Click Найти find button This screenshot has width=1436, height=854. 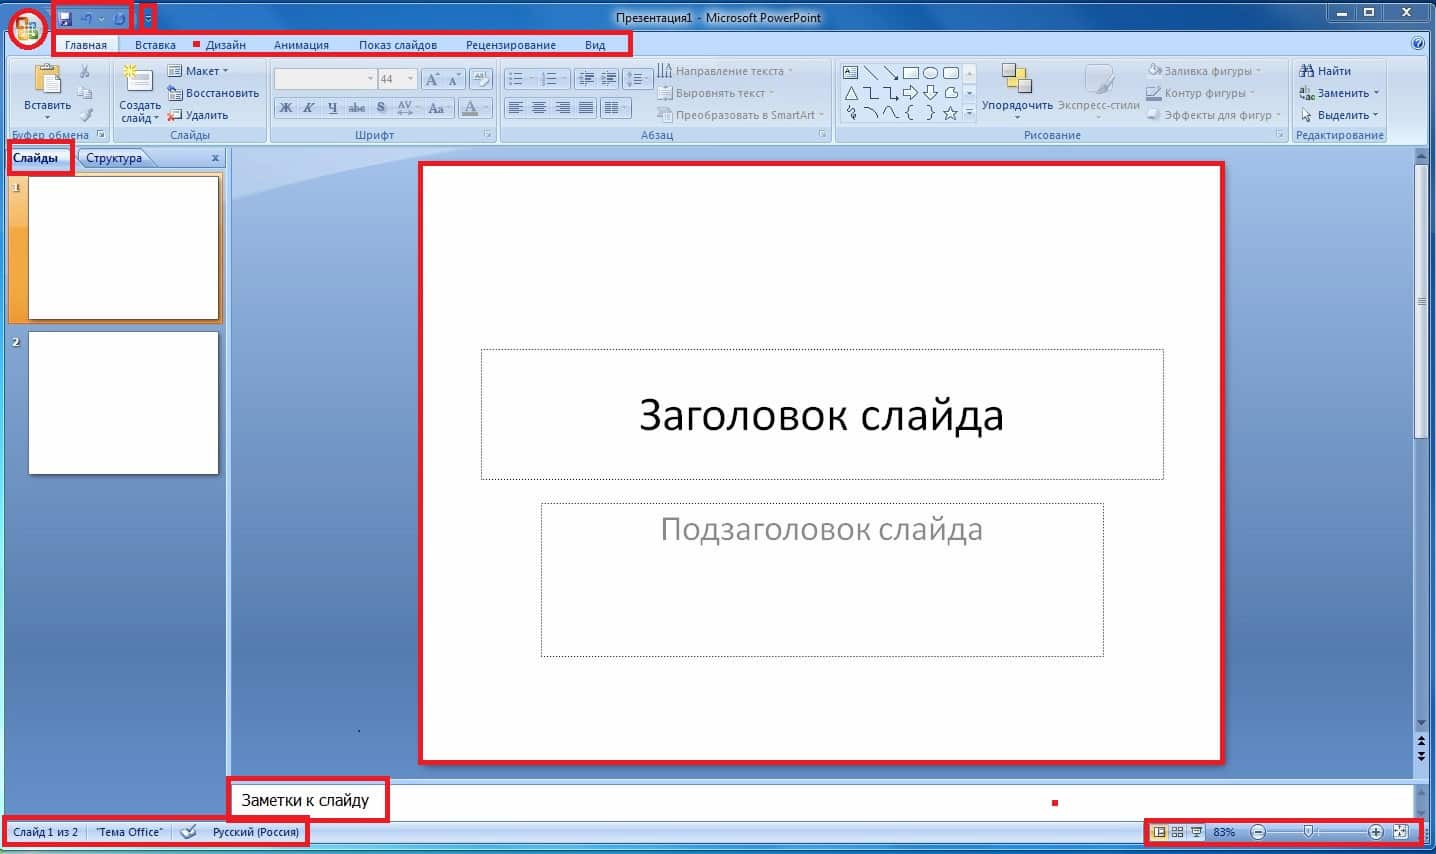click(x=1326, y=71)
